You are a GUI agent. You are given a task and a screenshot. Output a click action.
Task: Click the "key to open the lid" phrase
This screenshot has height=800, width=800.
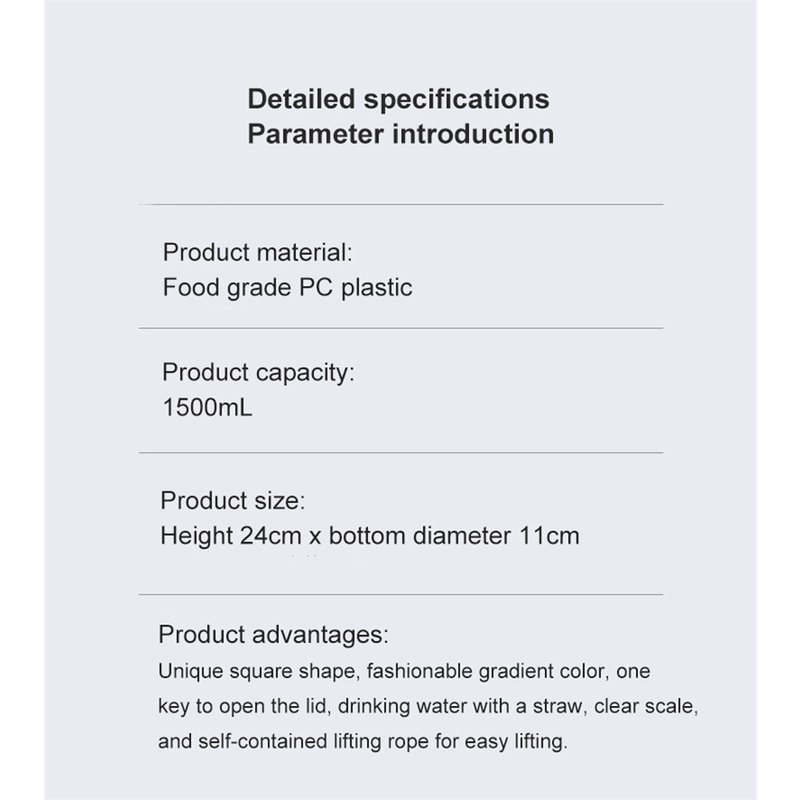[242, 706]
